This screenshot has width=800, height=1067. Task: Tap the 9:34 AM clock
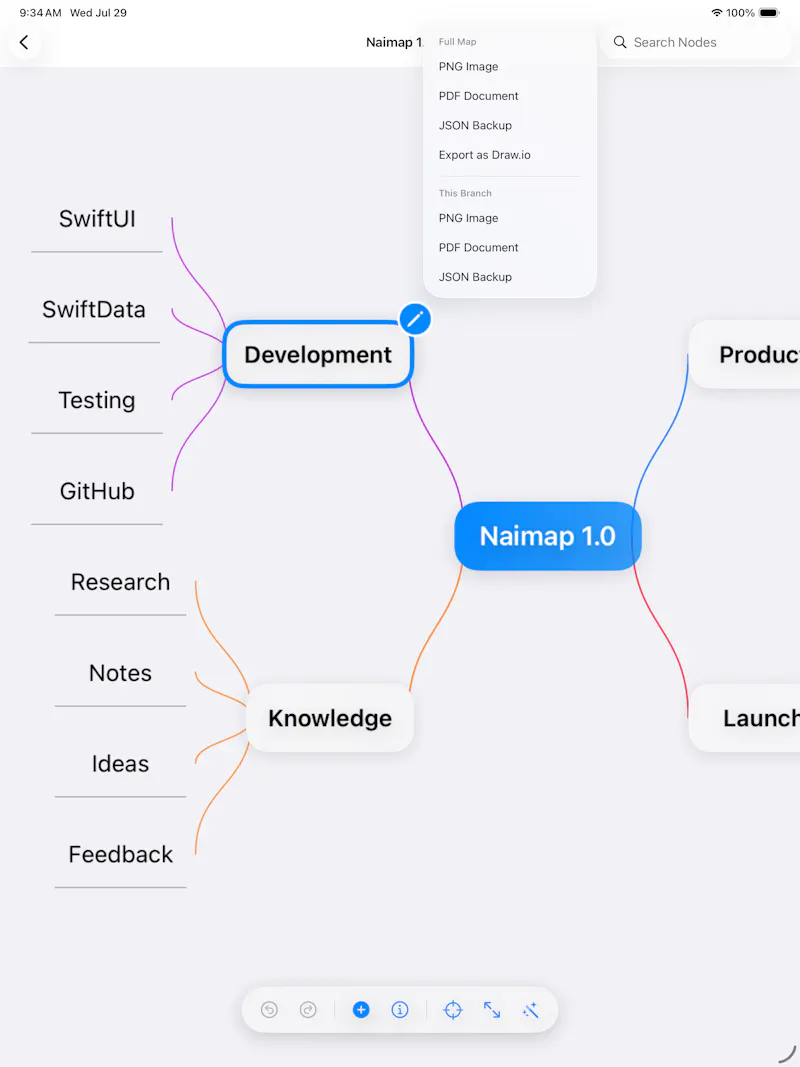pyautogui.click(x=40, y=13)
